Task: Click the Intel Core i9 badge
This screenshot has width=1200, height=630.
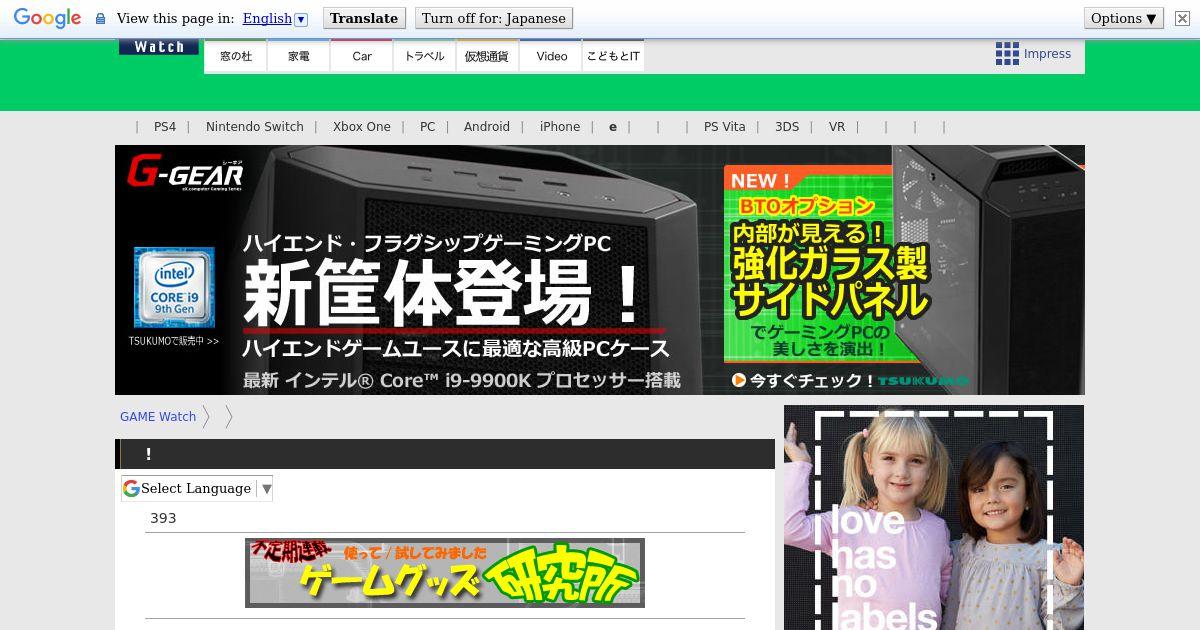Action: pos(174,288)
